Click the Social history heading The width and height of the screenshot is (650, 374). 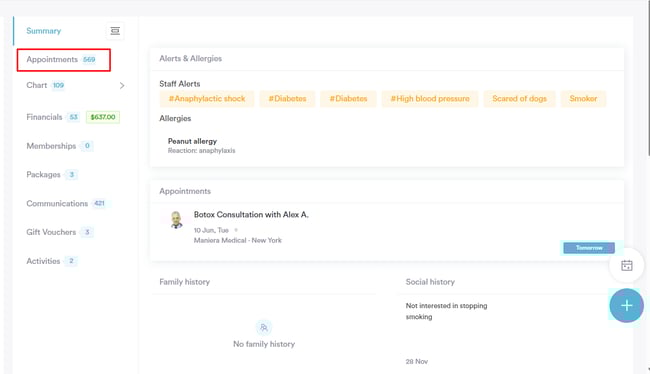[x=430, y=282]
